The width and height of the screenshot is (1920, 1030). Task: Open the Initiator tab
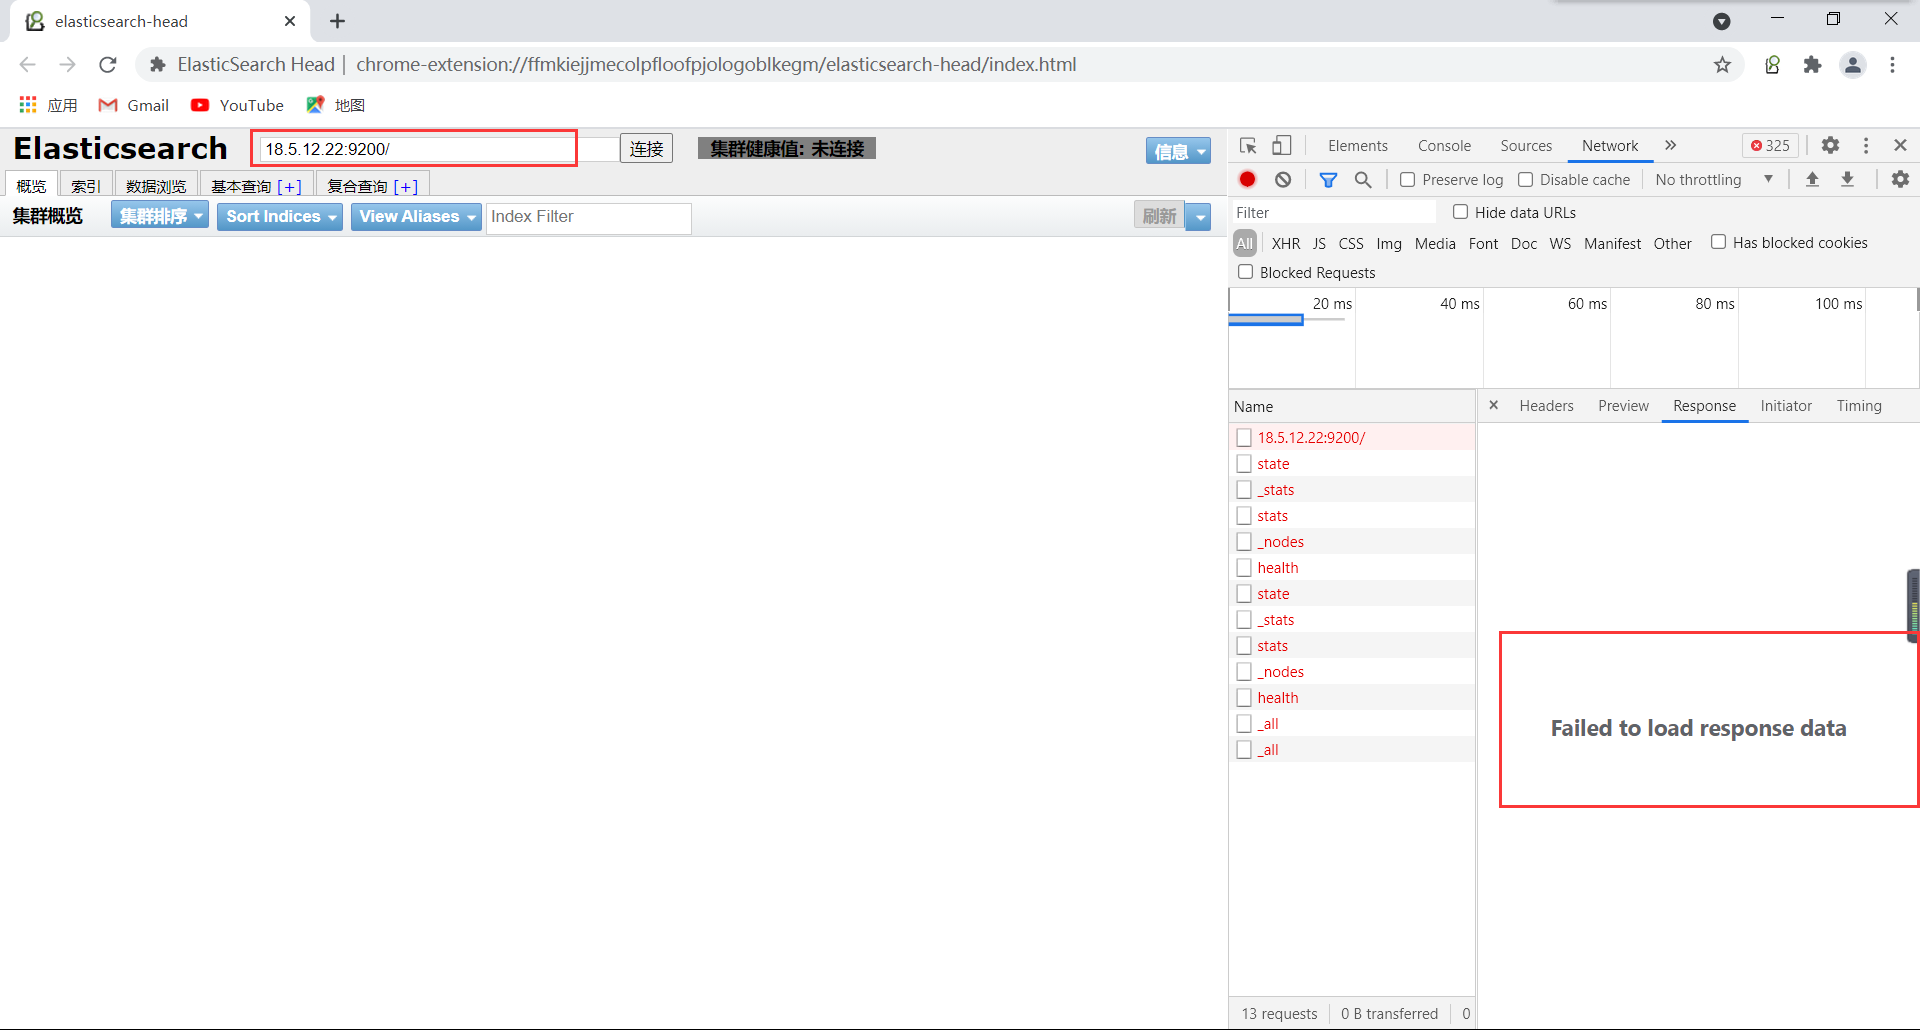(x=1786, y=406)
